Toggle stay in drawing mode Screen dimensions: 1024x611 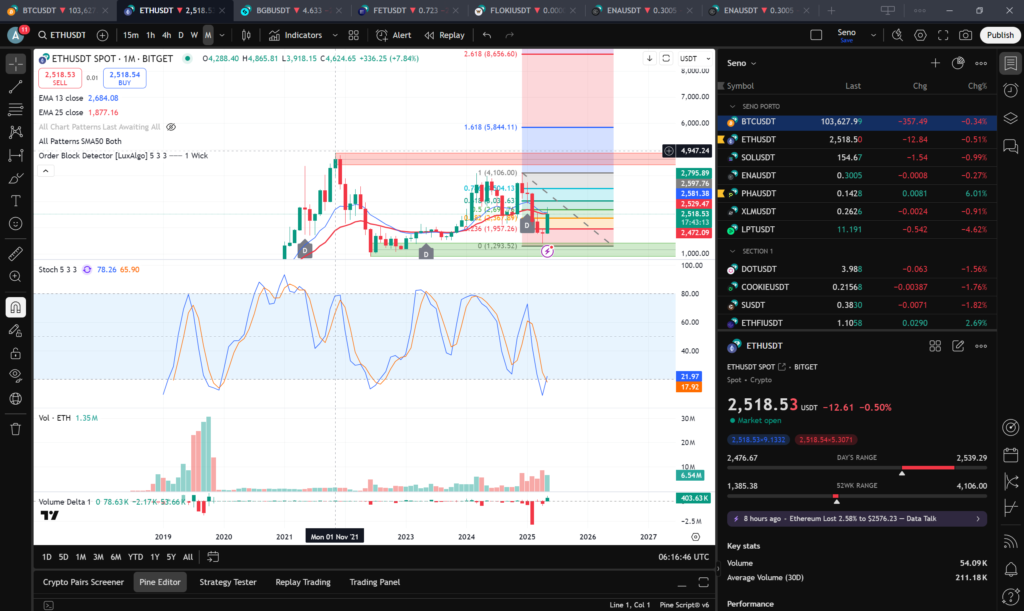[x=16, y=330]
